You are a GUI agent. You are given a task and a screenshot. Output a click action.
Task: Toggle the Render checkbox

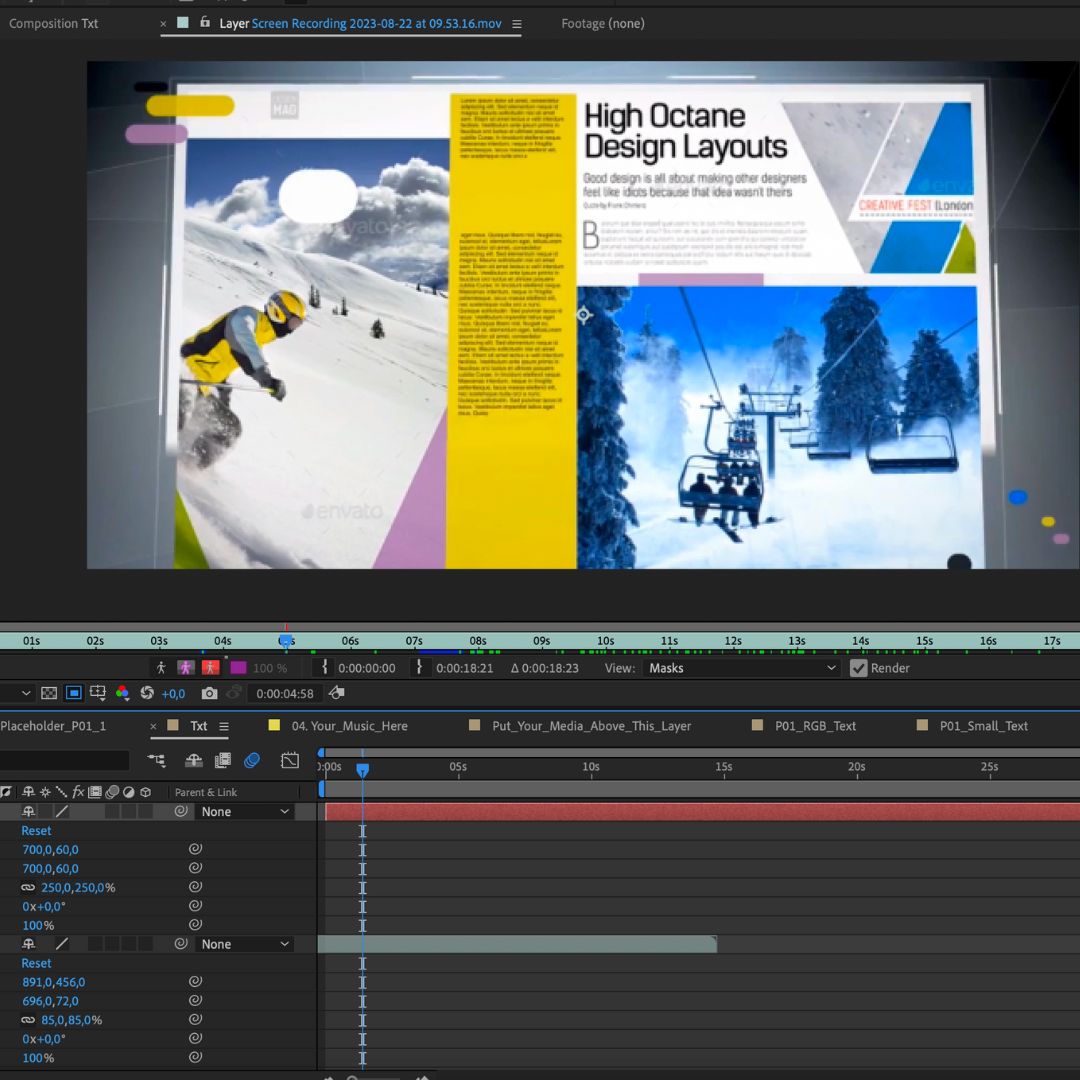pos(858,668)
